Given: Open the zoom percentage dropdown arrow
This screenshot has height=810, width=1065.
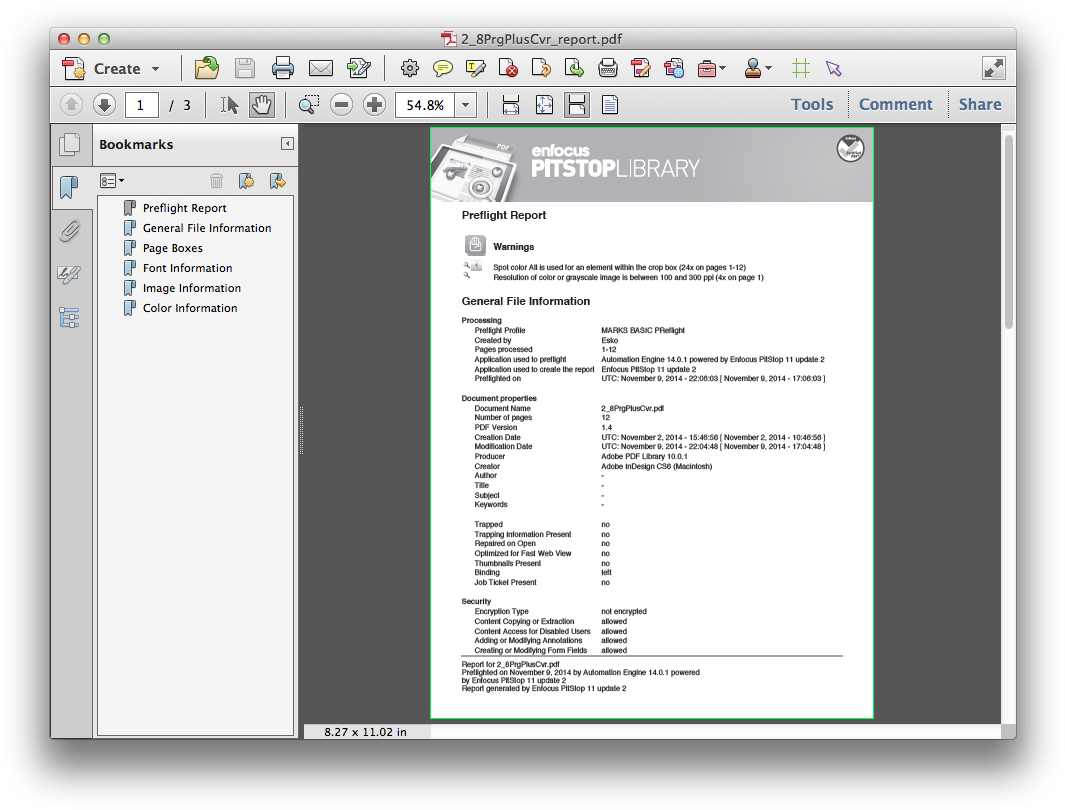Looking at the screenshot, I should coord(465,105).
